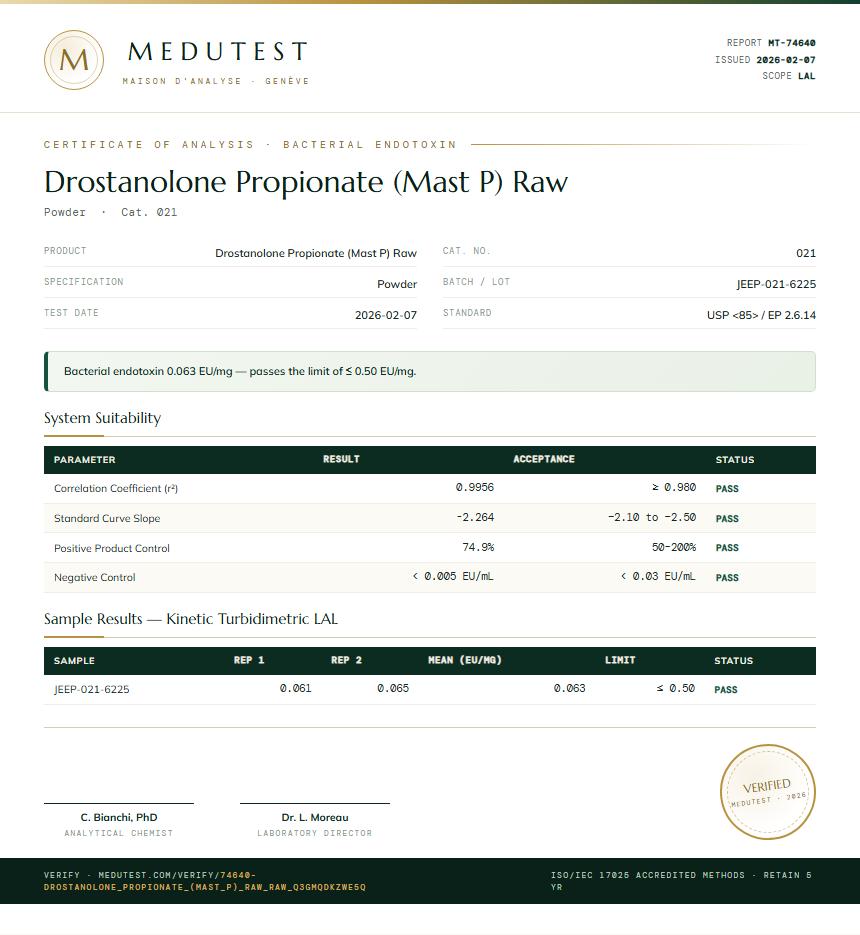
Task: Open the medutest.com verify link in footer
Action: click(205, 881)
